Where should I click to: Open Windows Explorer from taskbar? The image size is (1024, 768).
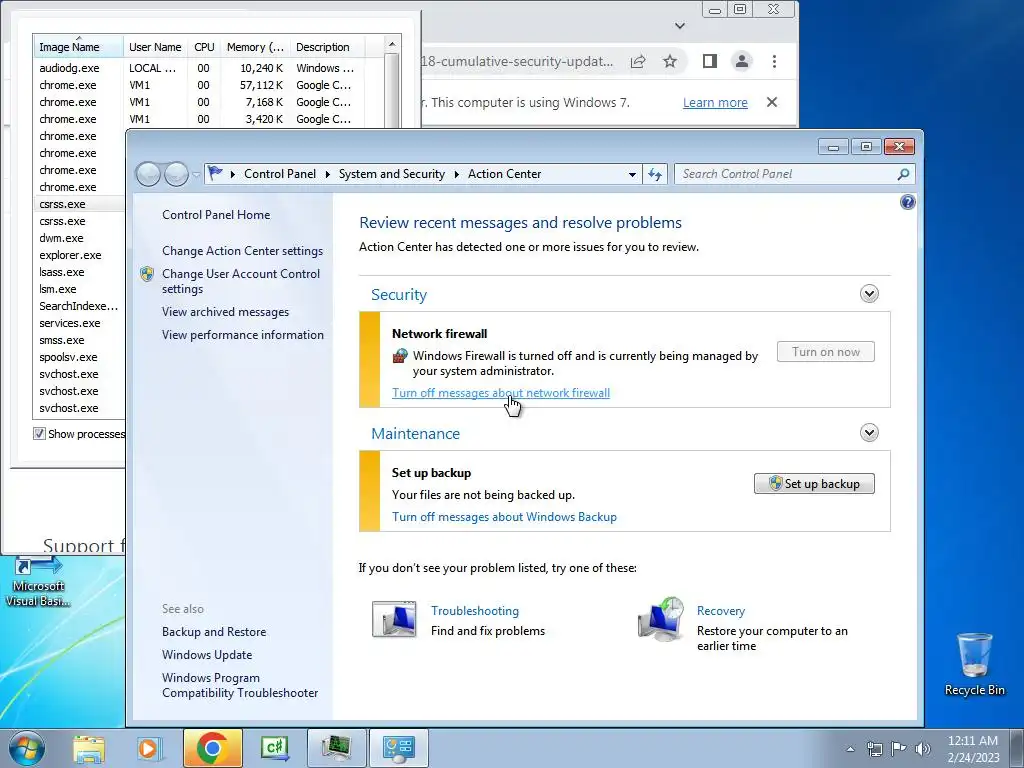[89, 748]
